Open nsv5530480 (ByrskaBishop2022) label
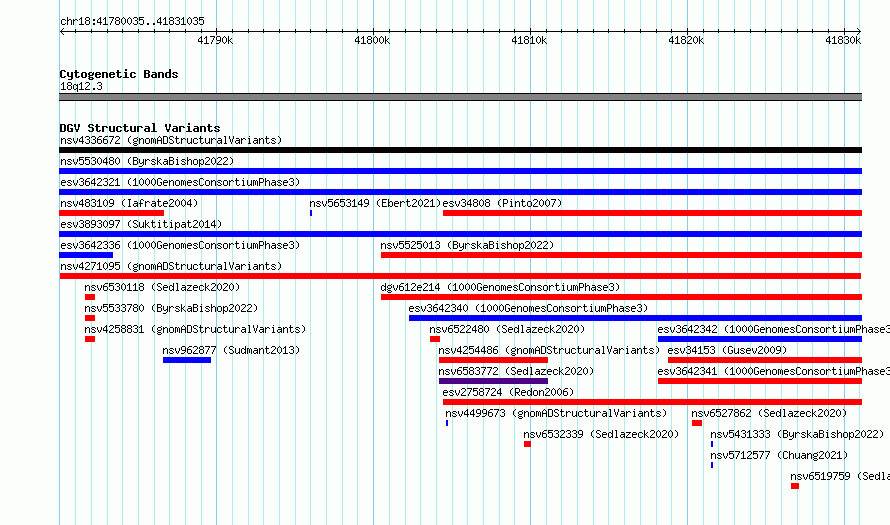 click(147, 161)
